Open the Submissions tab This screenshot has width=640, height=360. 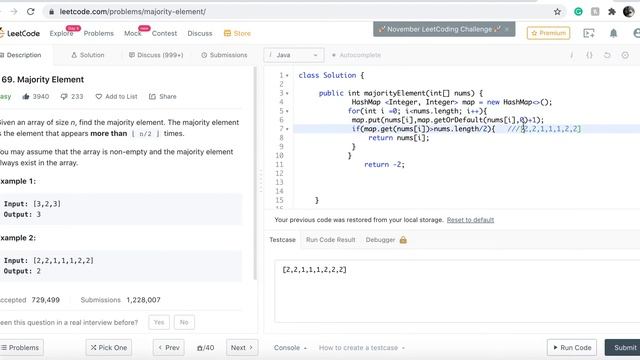tap(224, 55)
